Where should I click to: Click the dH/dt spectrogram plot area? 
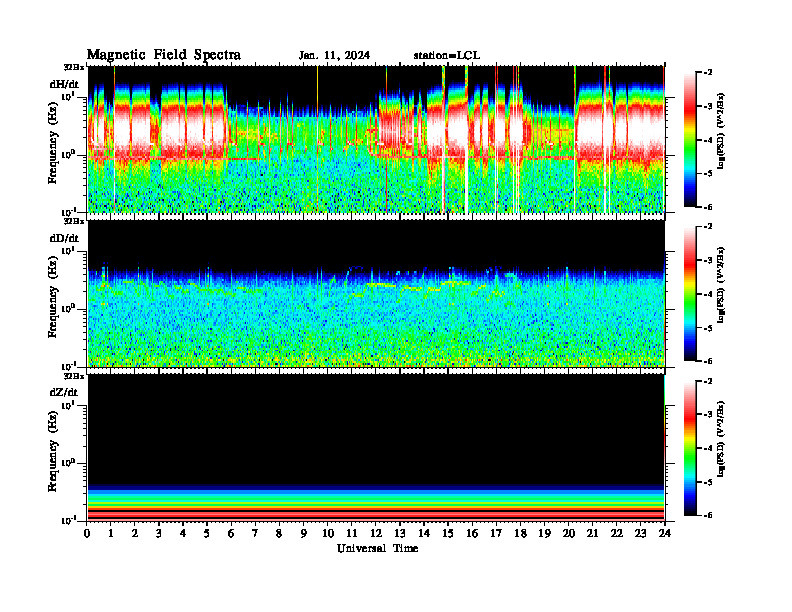[376, 139]
